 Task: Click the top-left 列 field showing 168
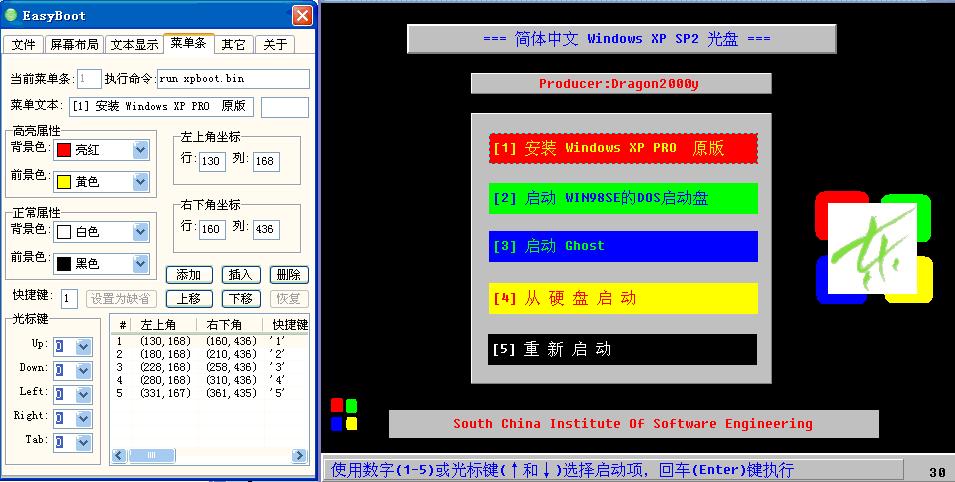coord(266,161)
